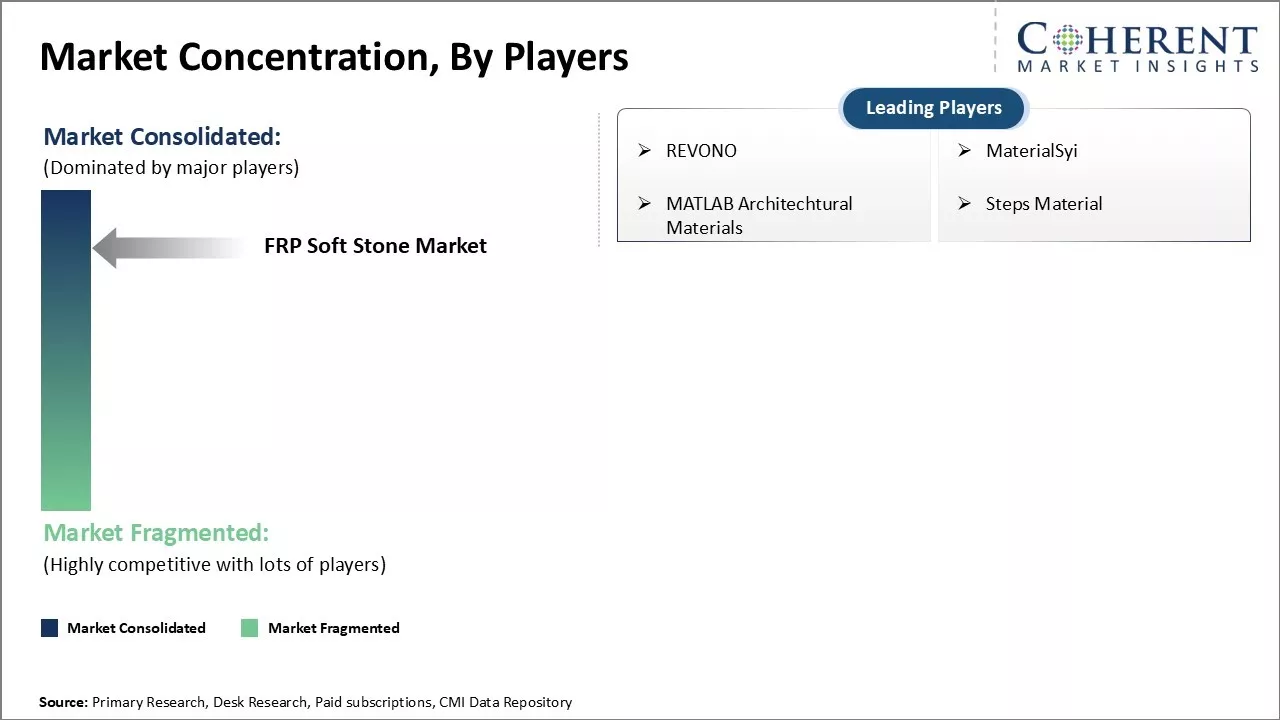Viewport: 1280px width, 720px height.
Task: Click the green Market Fragmented legend swatch
Action: pos(249,628)
